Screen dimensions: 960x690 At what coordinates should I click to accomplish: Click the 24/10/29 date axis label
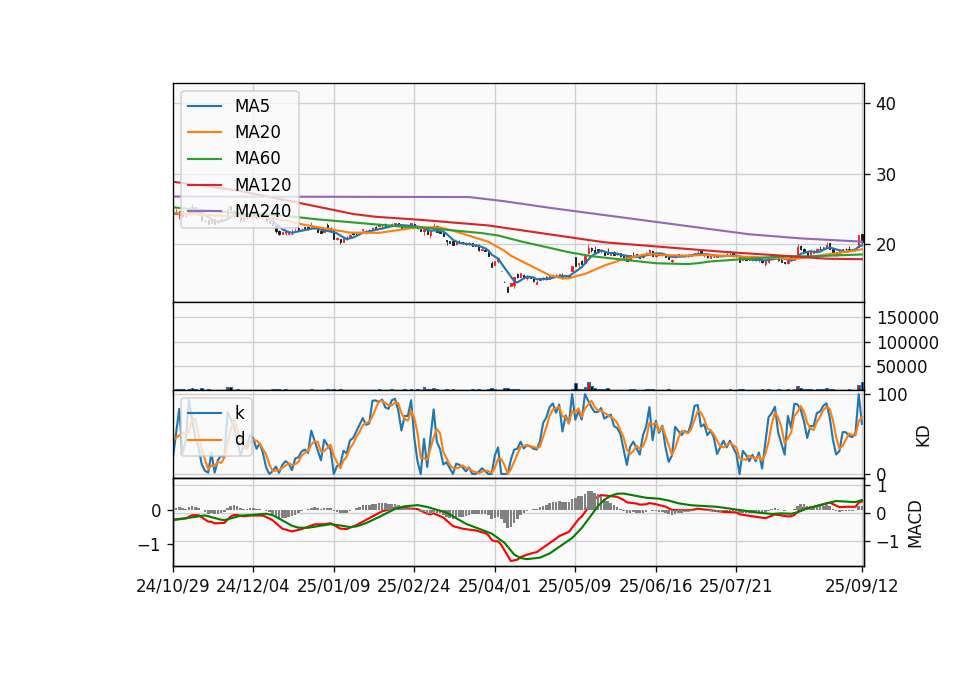coord(173,587)
